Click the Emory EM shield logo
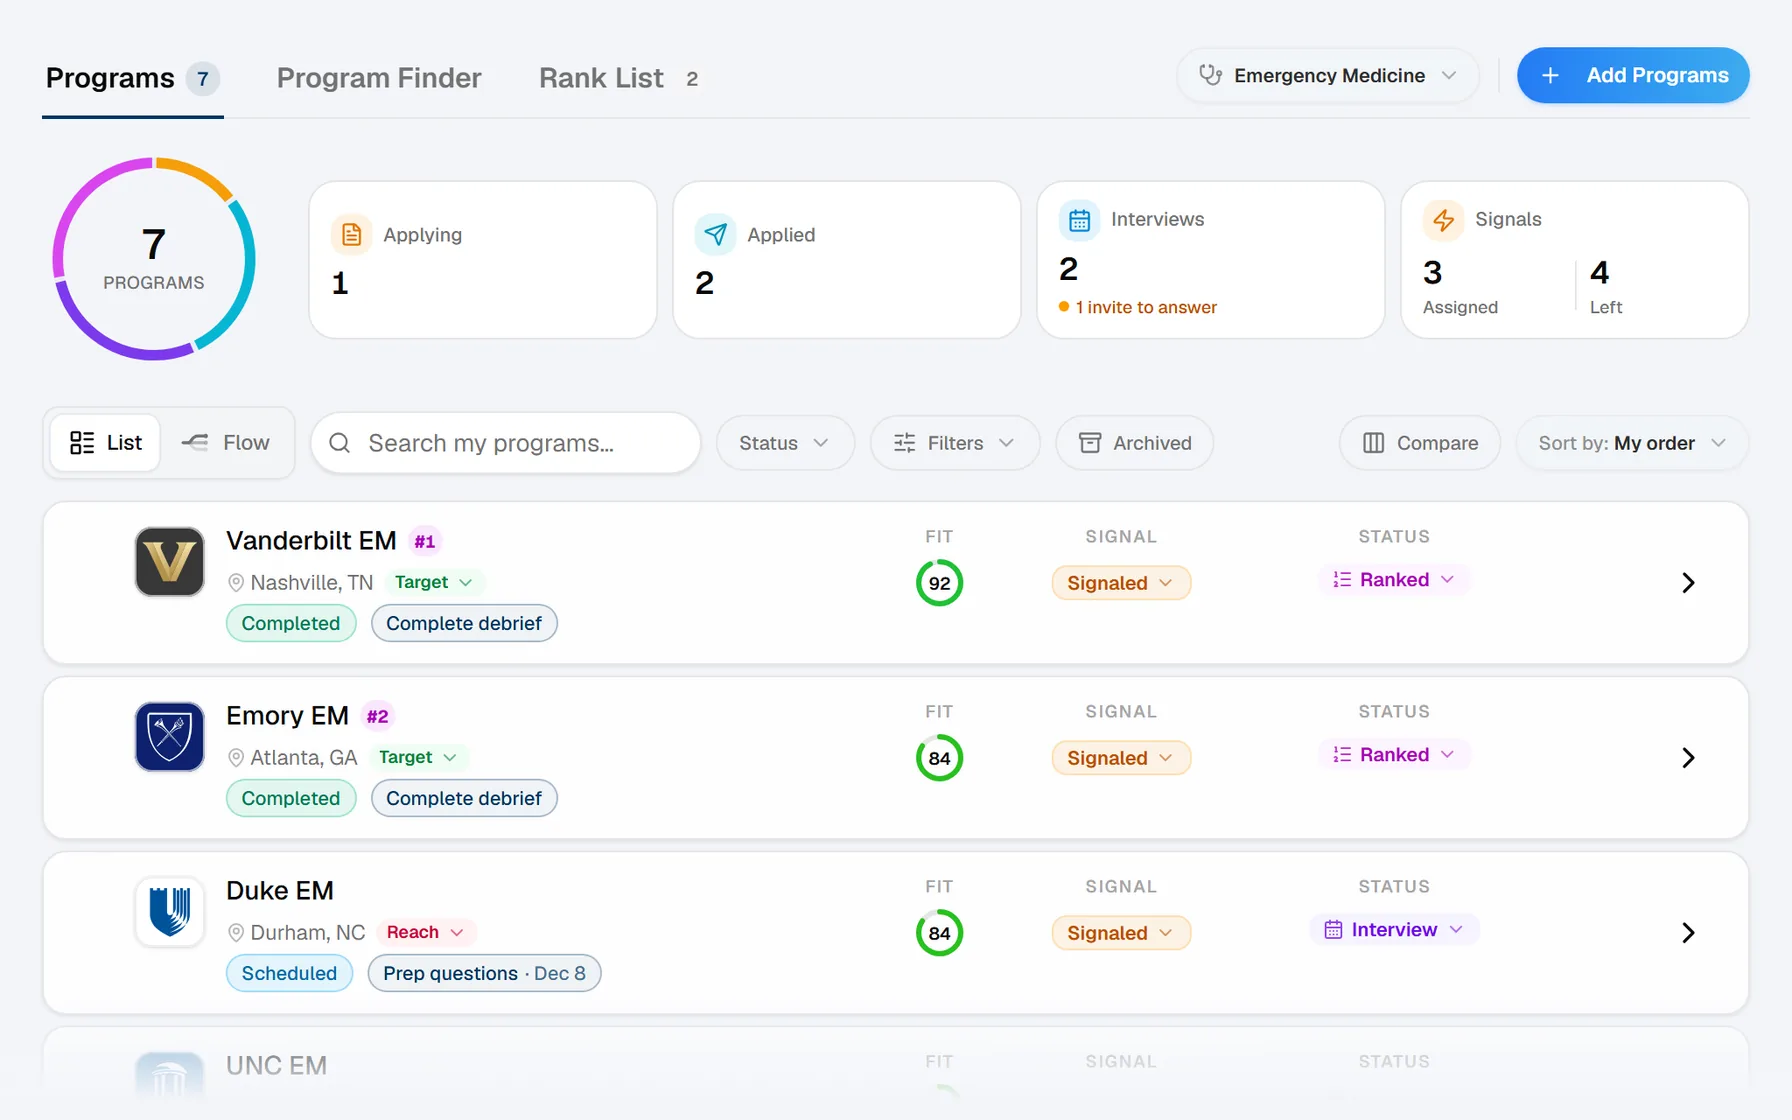 169,737
